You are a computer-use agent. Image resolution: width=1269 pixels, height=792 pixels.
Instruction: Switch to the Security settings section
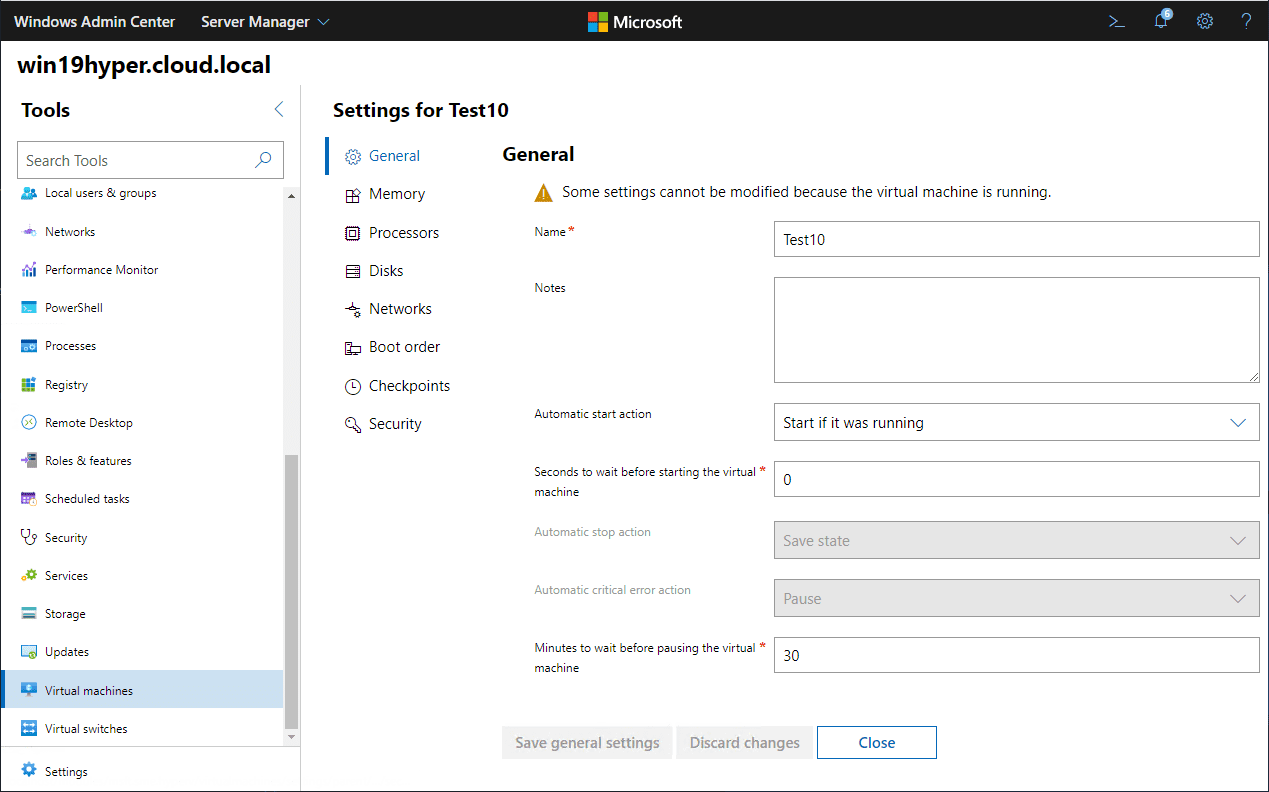pyautogui.click(x=353, y=423)
